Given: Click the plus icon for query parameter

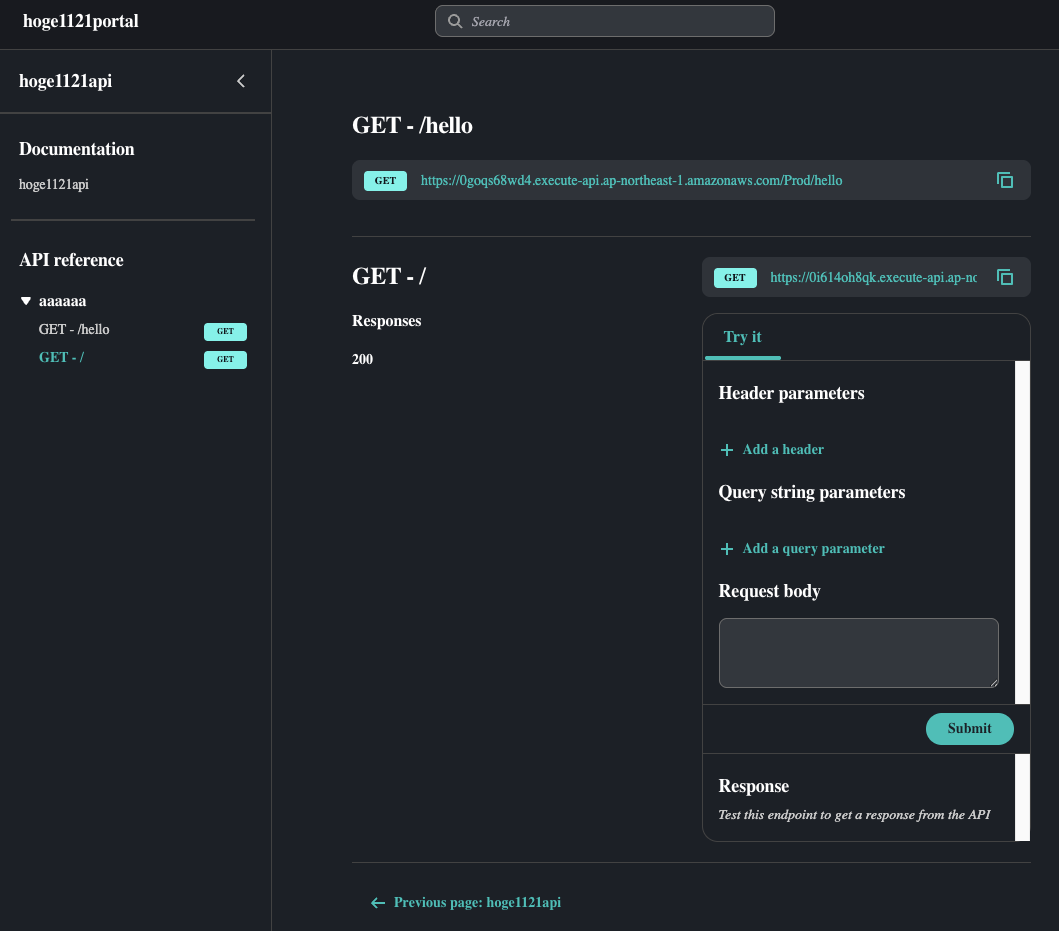Looking at the screenshot, I should pos(727,549).
